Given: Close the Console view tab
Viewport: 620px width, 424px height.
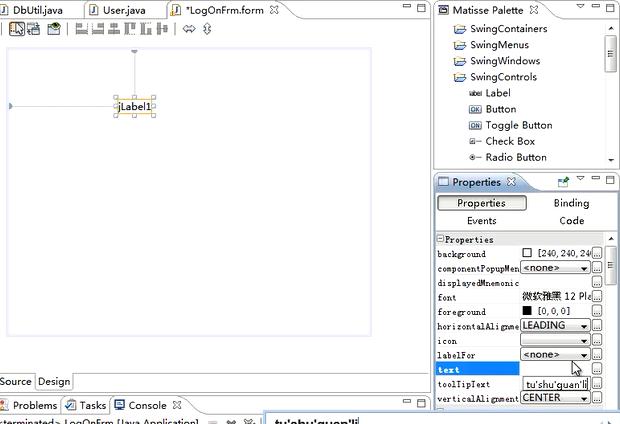Looking at the screenshot, I should coord(177,405).
